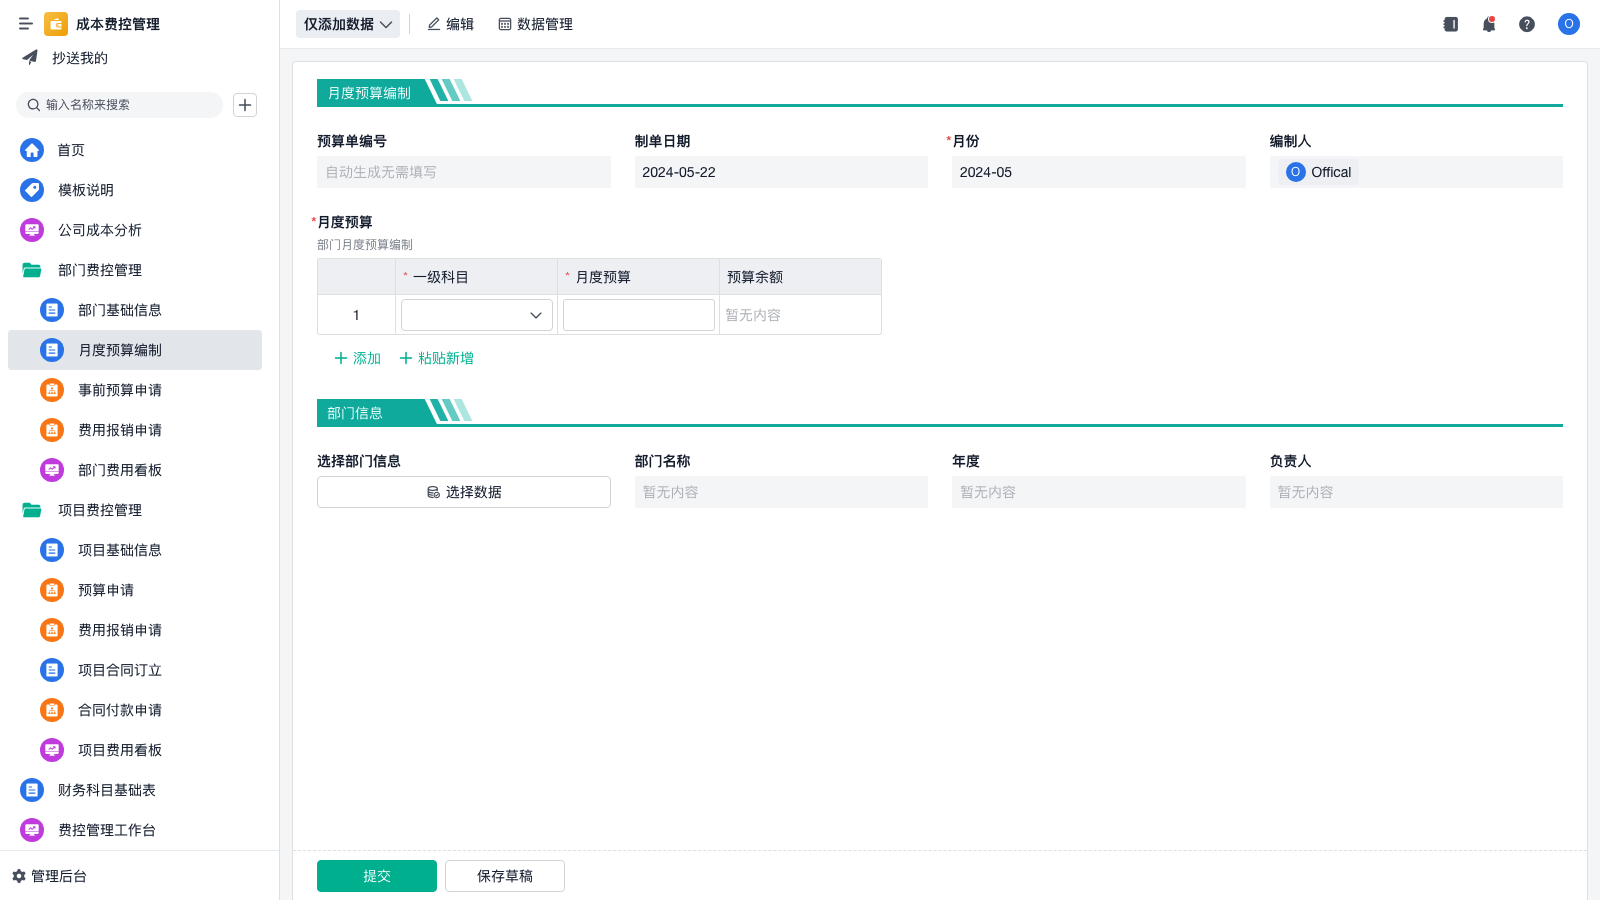Open 部门费用看板 dashboard
Screen dimensions: 1600x900
[x=135, y=470]
